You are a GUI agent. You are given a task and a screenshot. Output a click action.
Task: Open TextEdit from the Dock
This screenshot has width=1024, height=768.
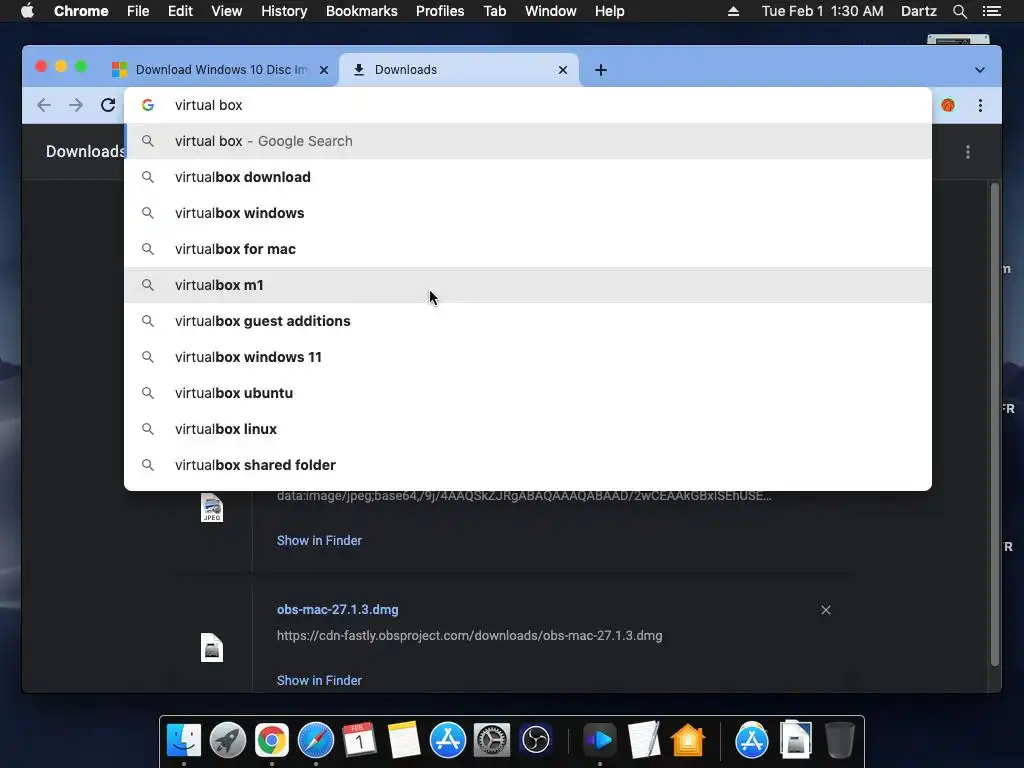(643, 740)
